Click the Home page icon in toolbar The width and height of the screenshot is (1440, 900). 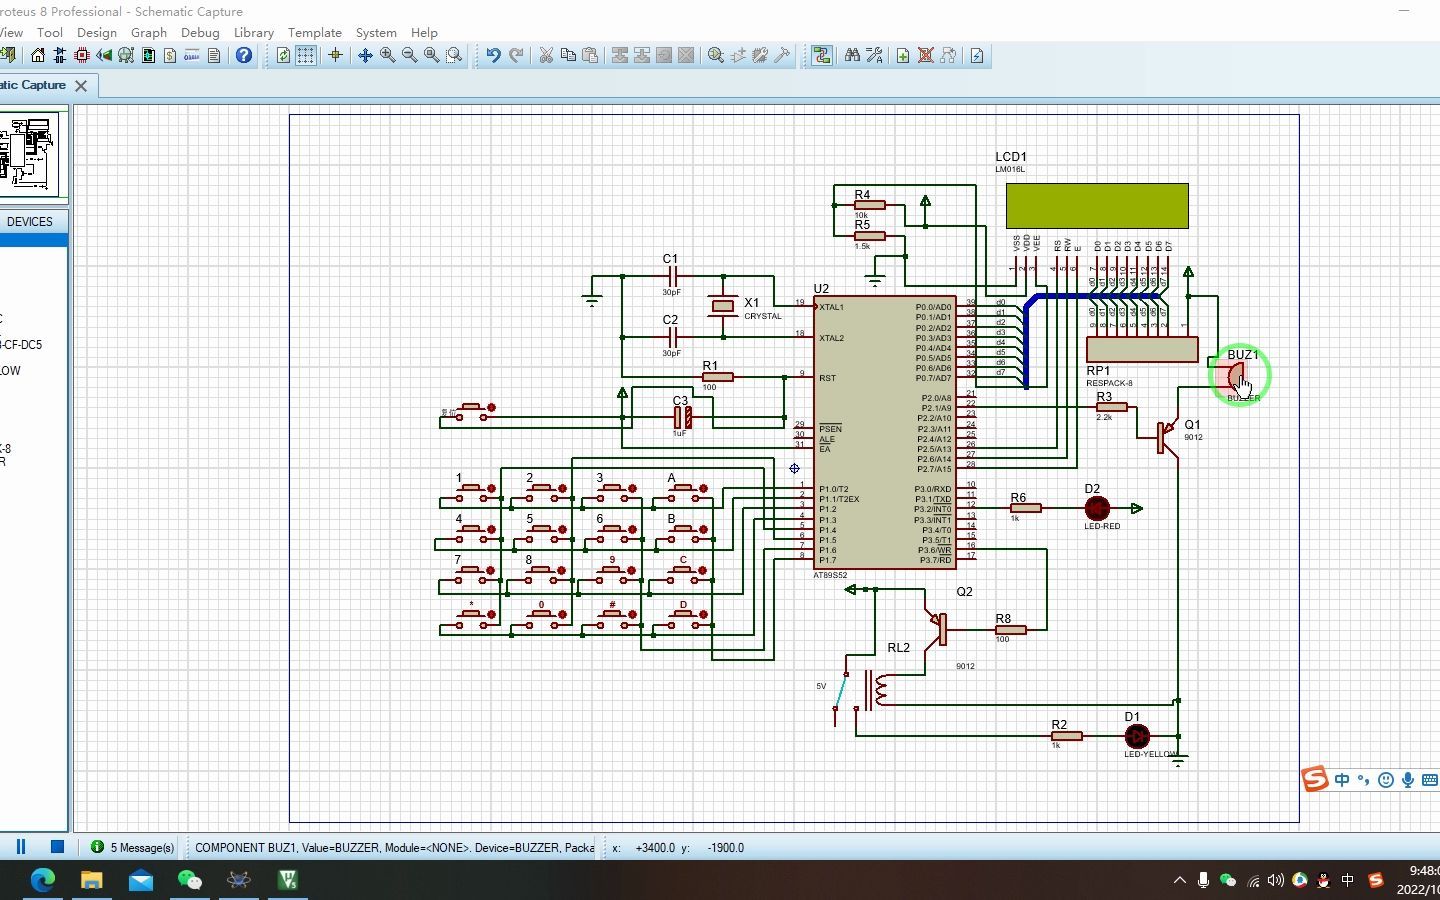point(38,56)
